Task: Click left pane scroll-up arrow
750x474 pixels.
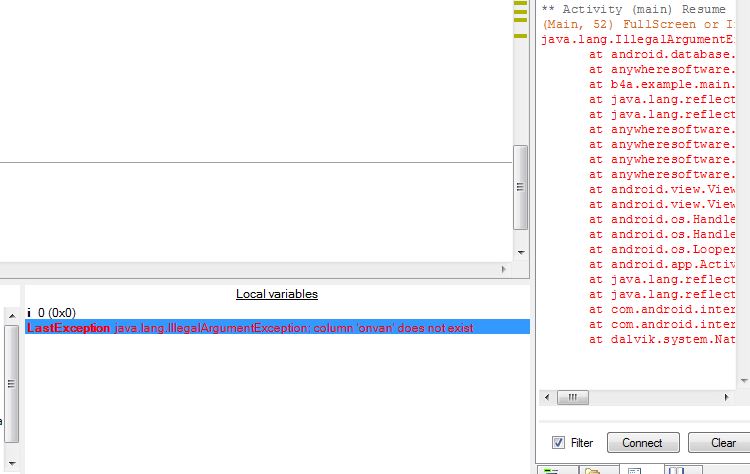Action: point(11,313)
